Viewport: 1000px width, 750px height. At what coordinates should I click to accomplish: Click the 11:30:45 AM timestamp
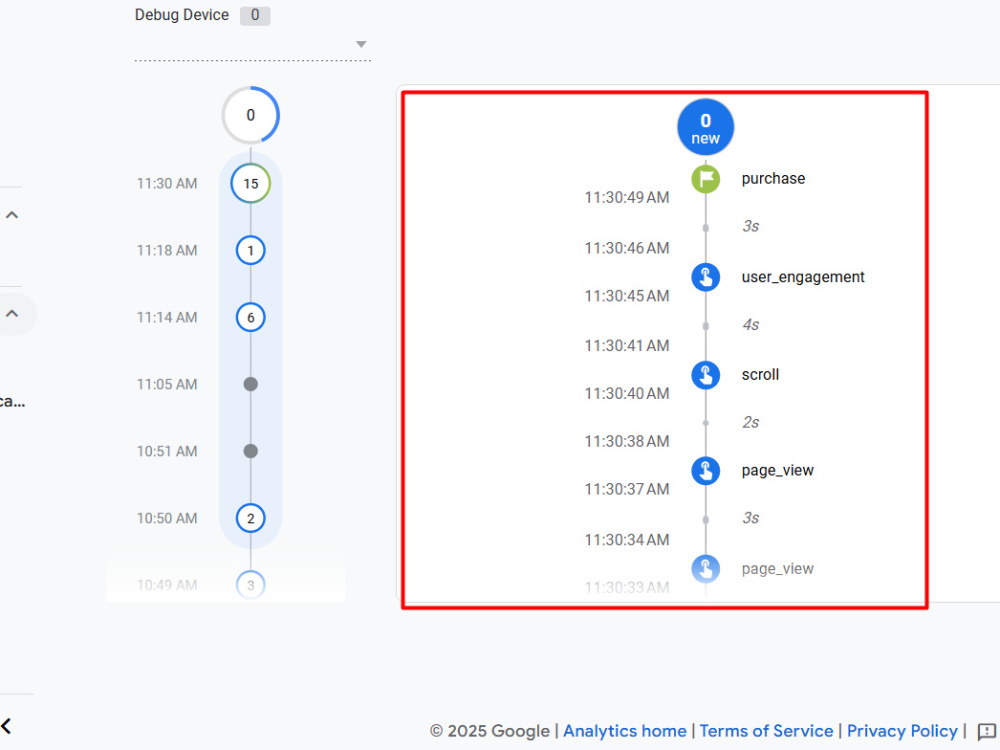click(x=627, y=296)
